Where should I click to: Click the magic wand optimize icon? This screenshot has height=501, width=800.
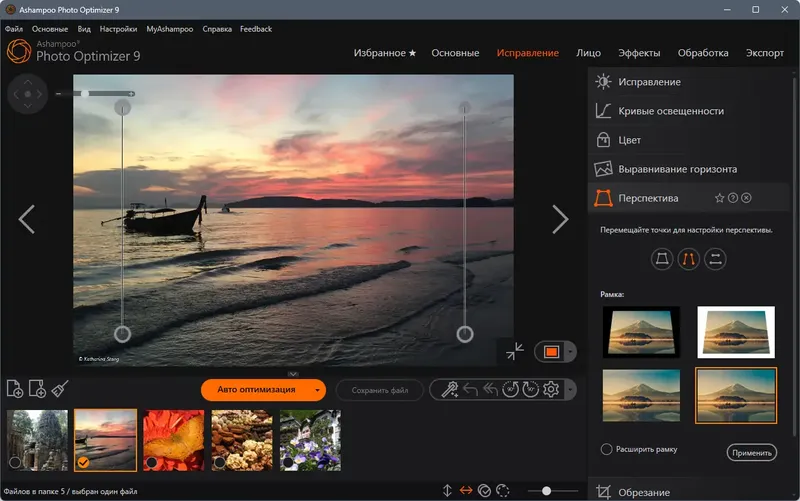(x=449, y=390)
